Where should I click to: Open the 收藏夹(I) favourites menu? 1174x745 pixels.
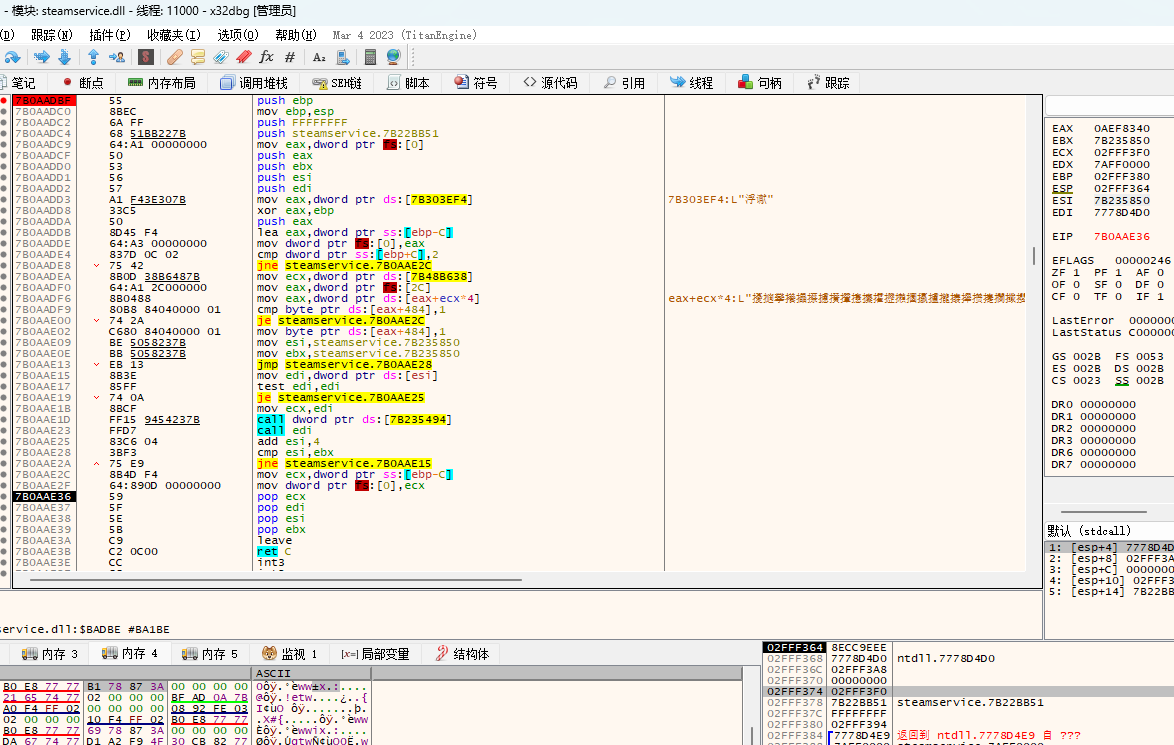[x=174, y=35]
